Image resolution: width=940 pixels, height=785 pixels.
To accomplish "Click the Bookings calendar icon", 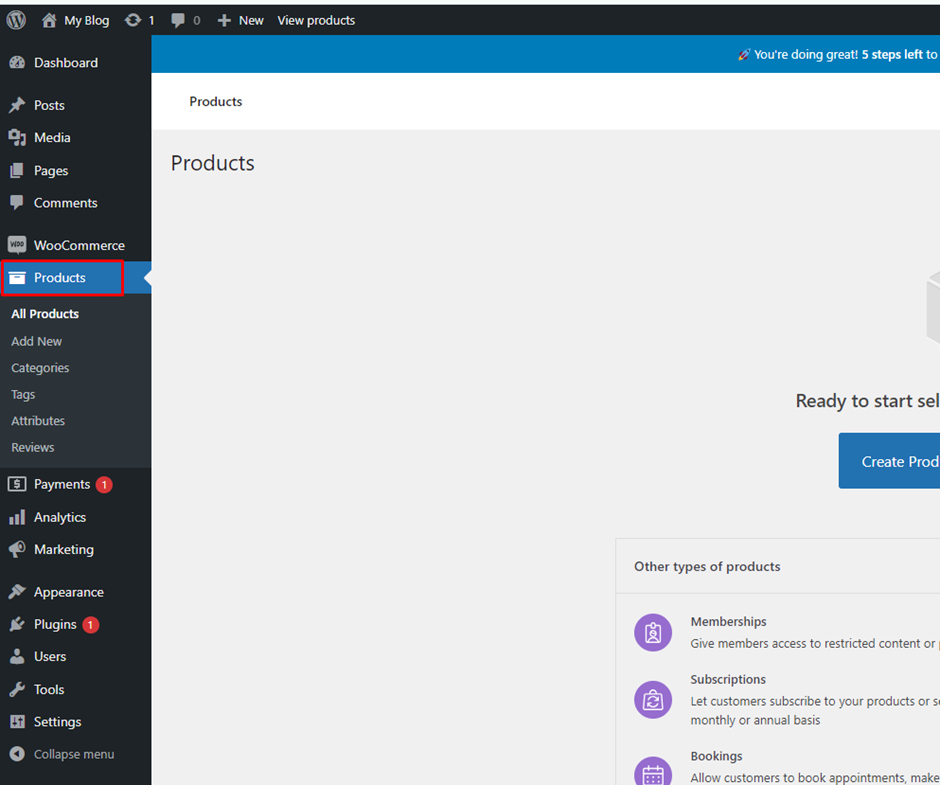I will tap(653, 770).
